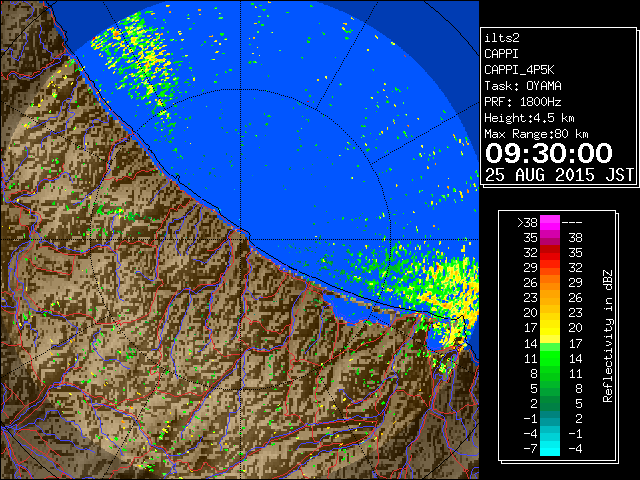Click the radar center where range lines cross
The image size is (640, 480).
coord(241,239)
